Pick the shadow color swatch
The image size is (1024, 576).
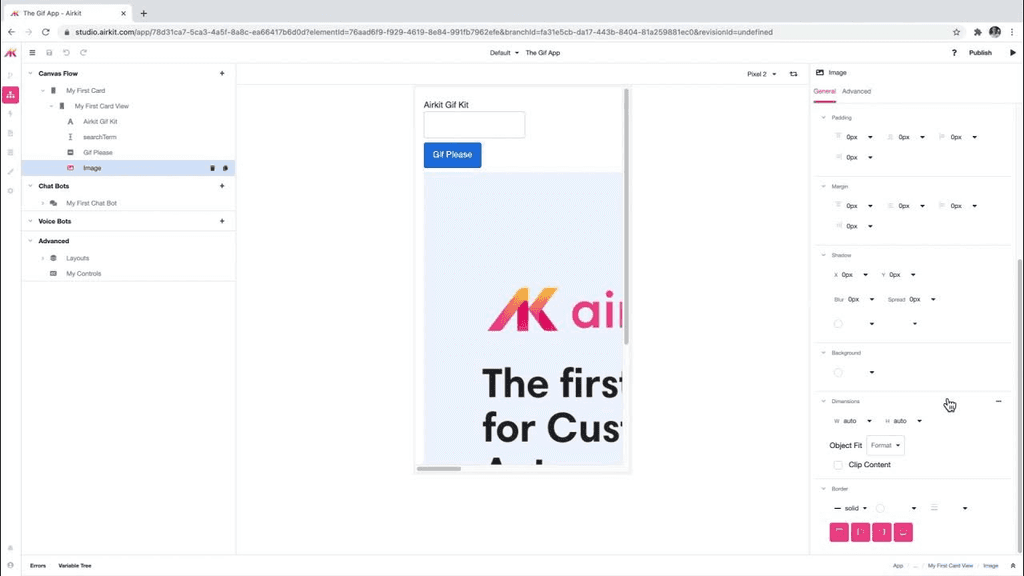point(838,324)
